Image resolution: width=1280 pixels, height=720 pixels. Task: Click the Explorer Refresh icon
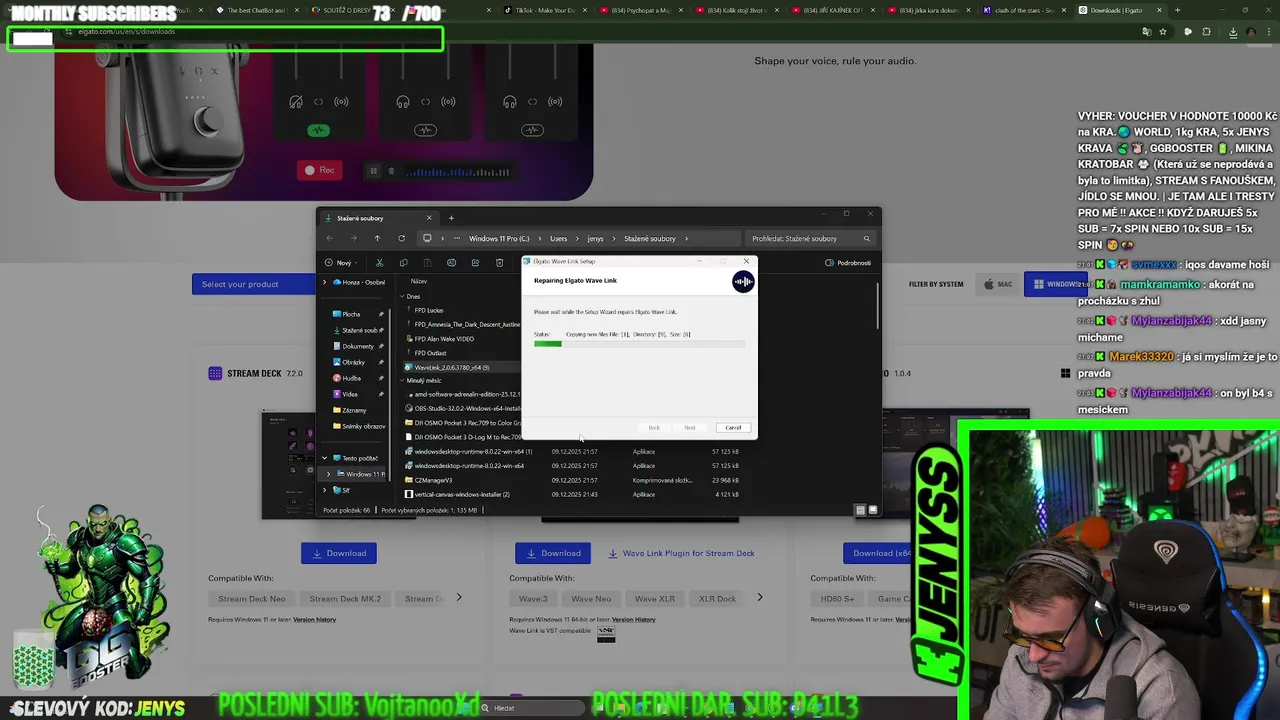click(x=401, y=238)
